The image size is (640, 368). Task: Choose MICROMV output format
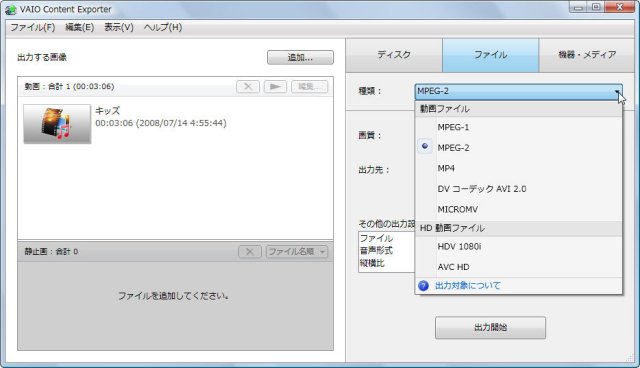tap(519, 209)
